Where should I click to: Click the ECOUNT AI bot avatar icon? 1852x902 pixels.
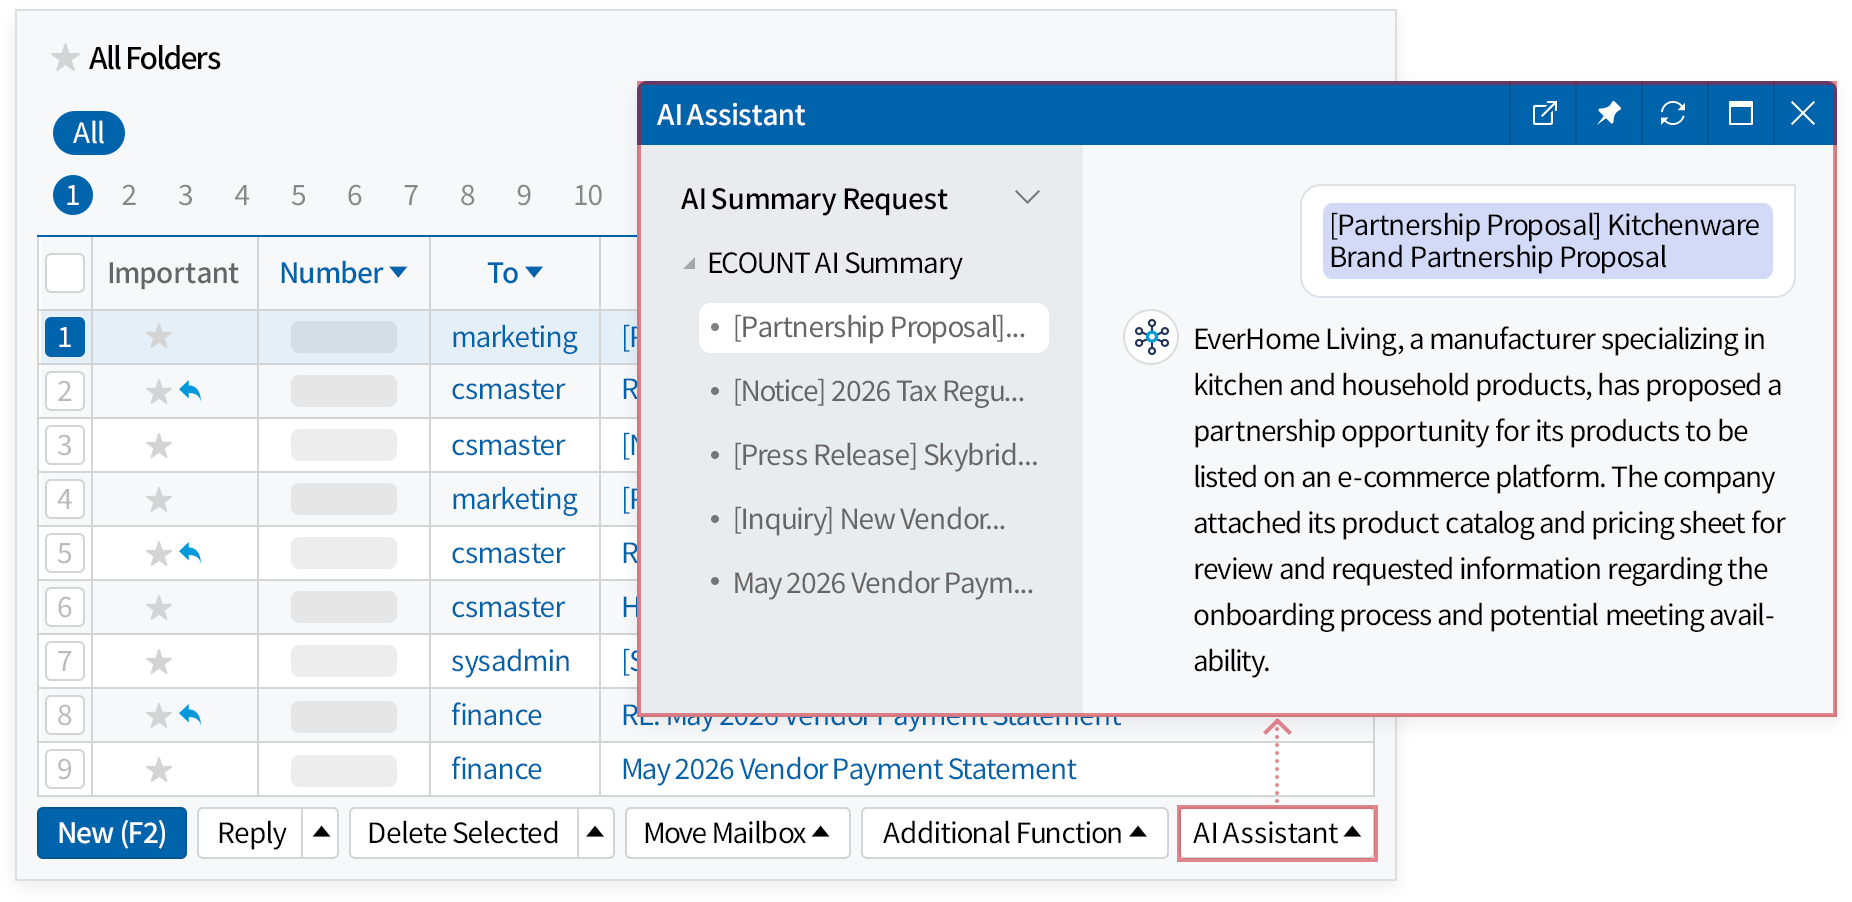[x=1151, y=337]
